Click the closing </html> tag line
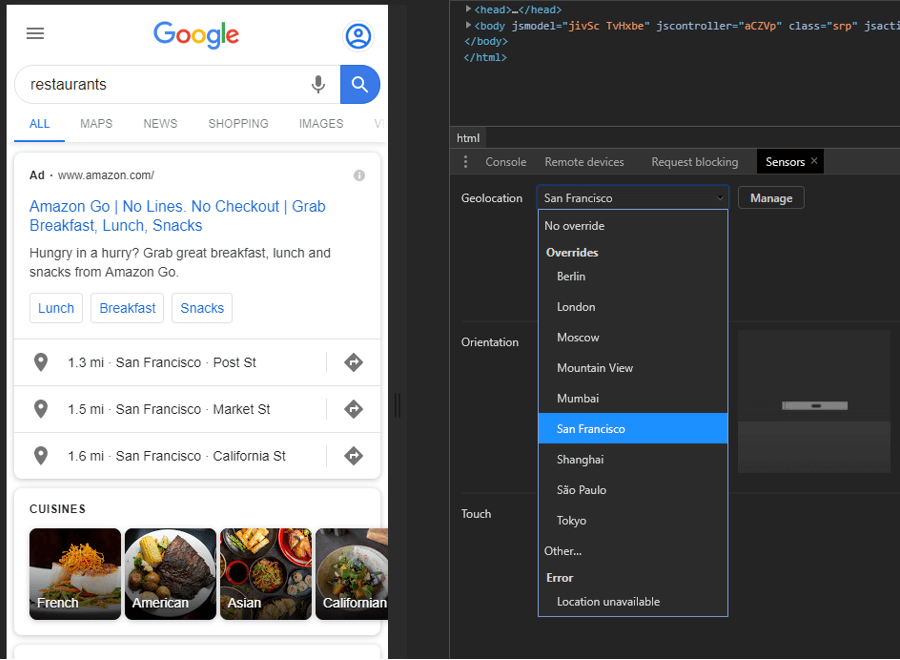 pyautogui.click(x=485, y=57)
